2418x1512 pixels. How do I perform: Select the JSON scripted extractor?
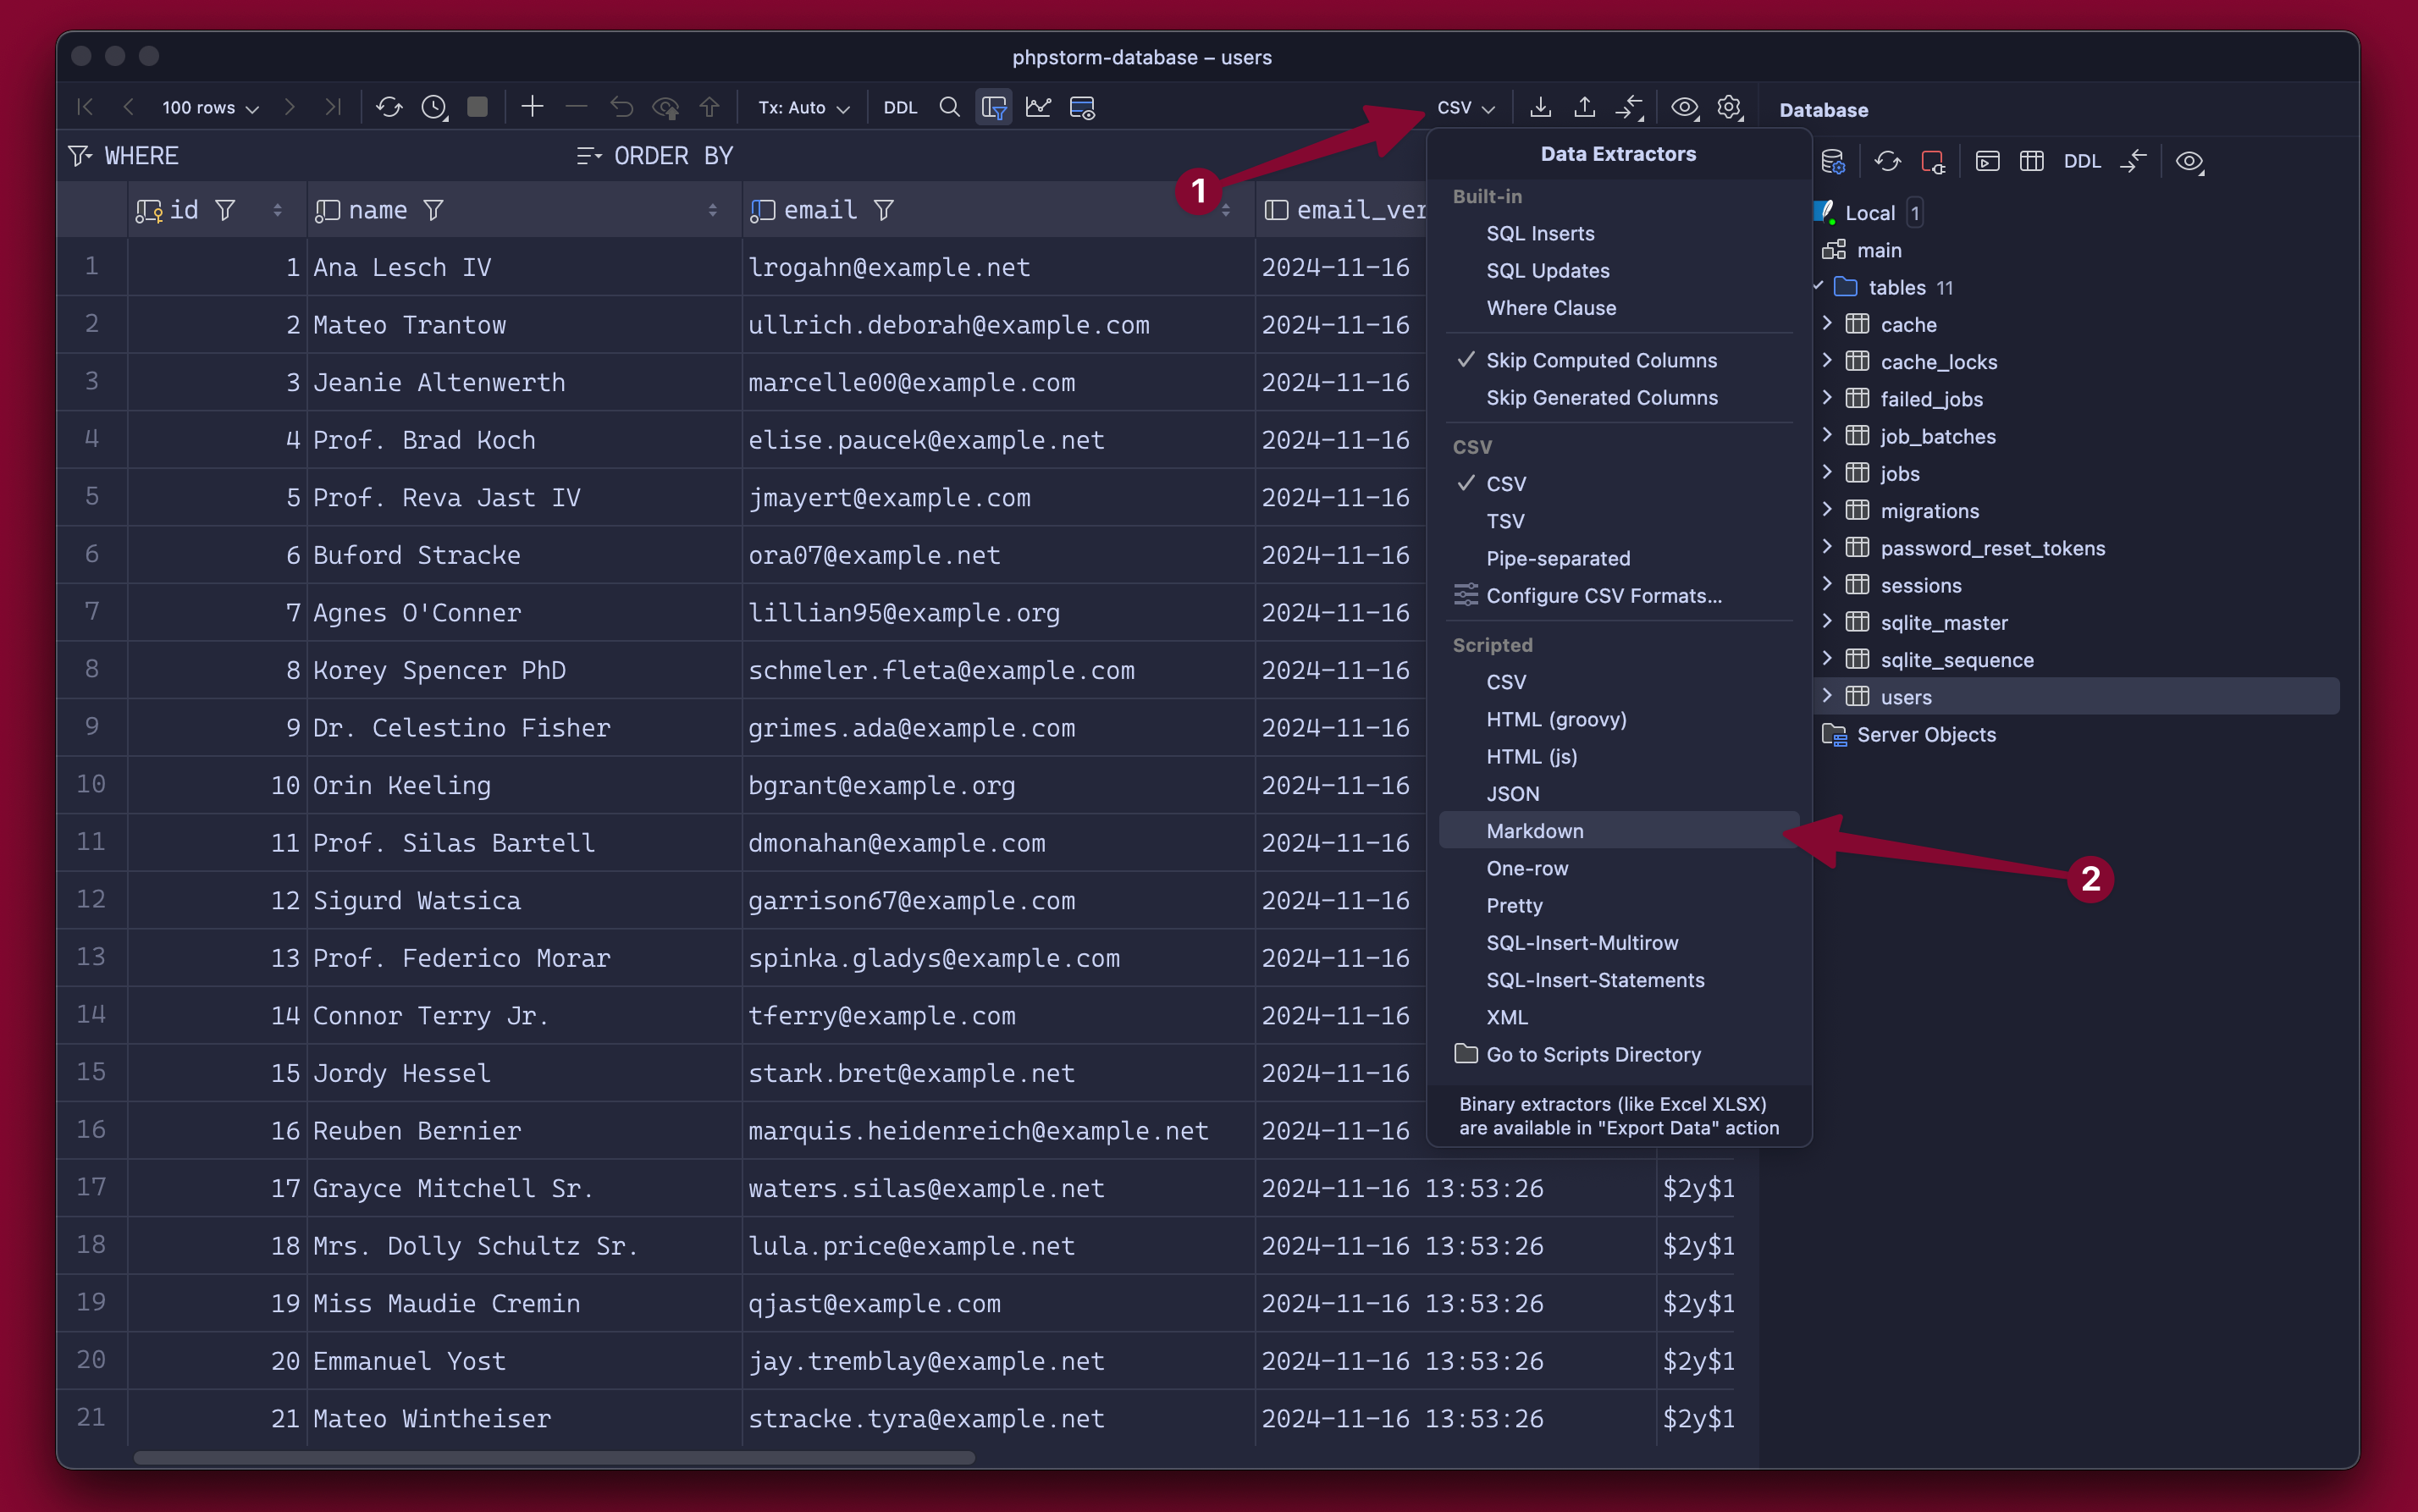[1618, 793]
